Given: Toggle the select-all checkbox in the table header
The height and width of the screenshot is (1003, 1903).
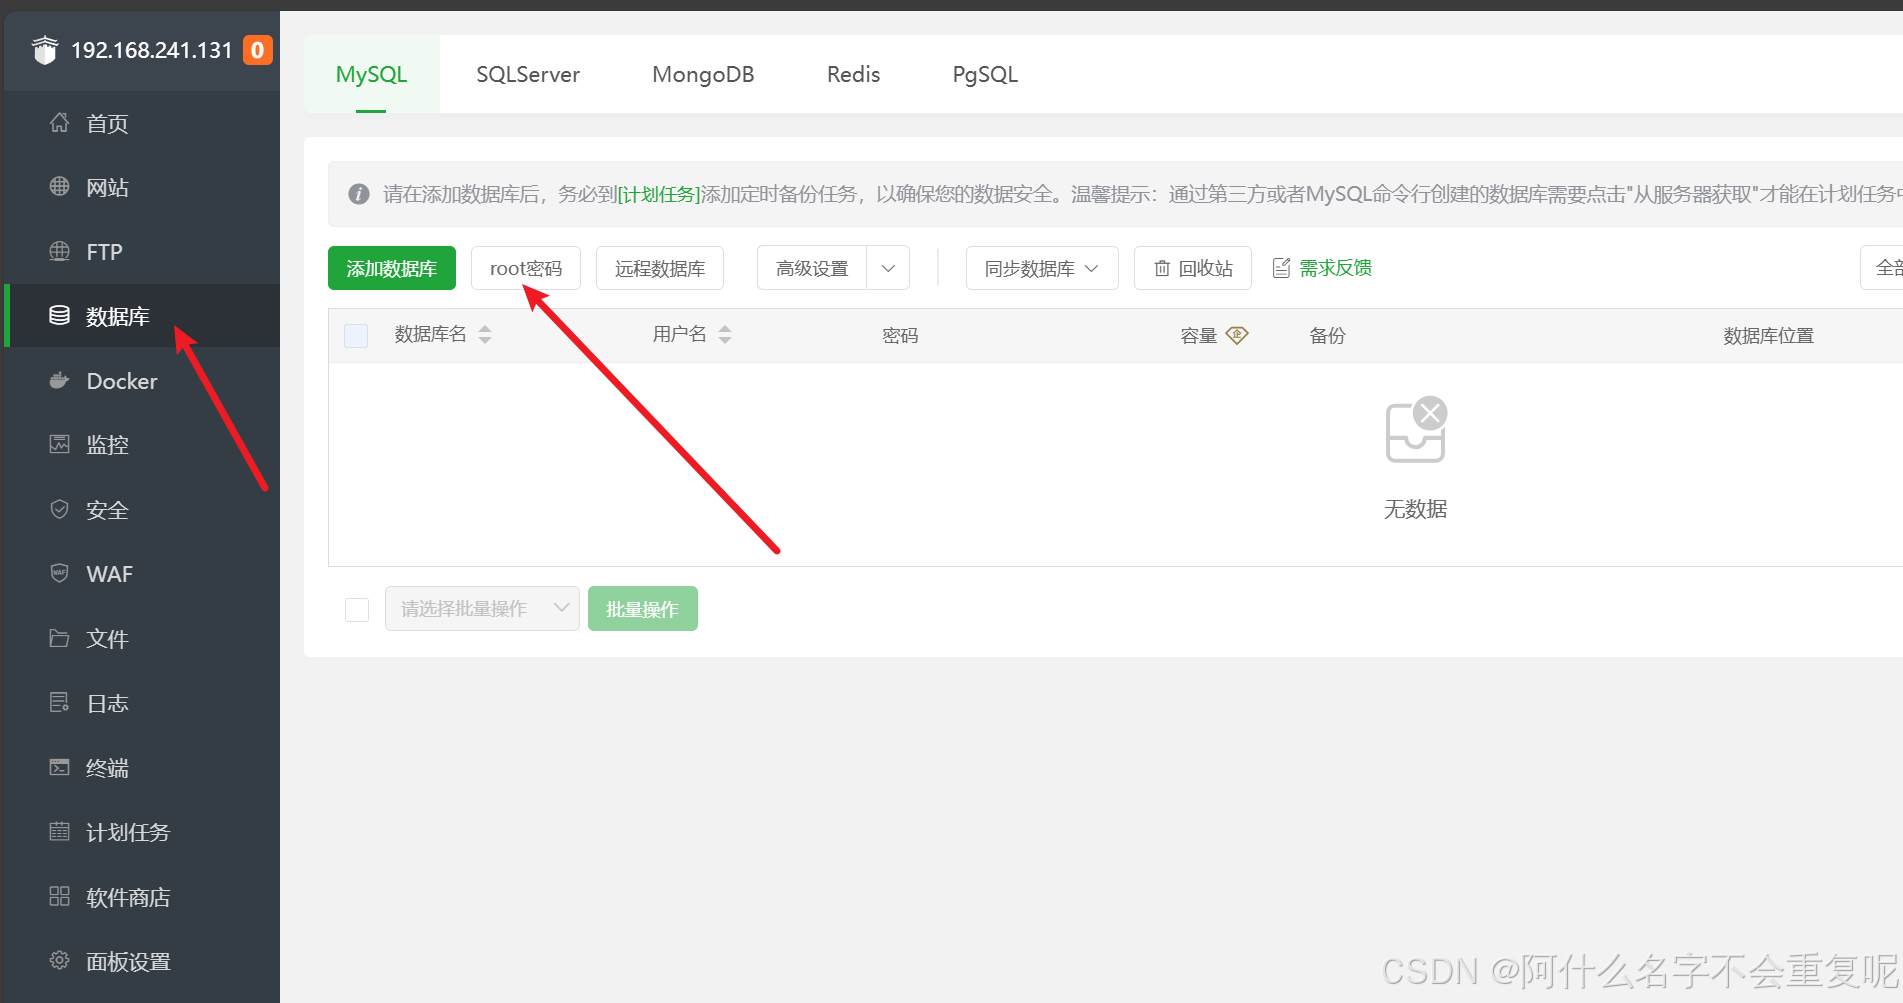Looking at the screenshot, I should (356, 336).
